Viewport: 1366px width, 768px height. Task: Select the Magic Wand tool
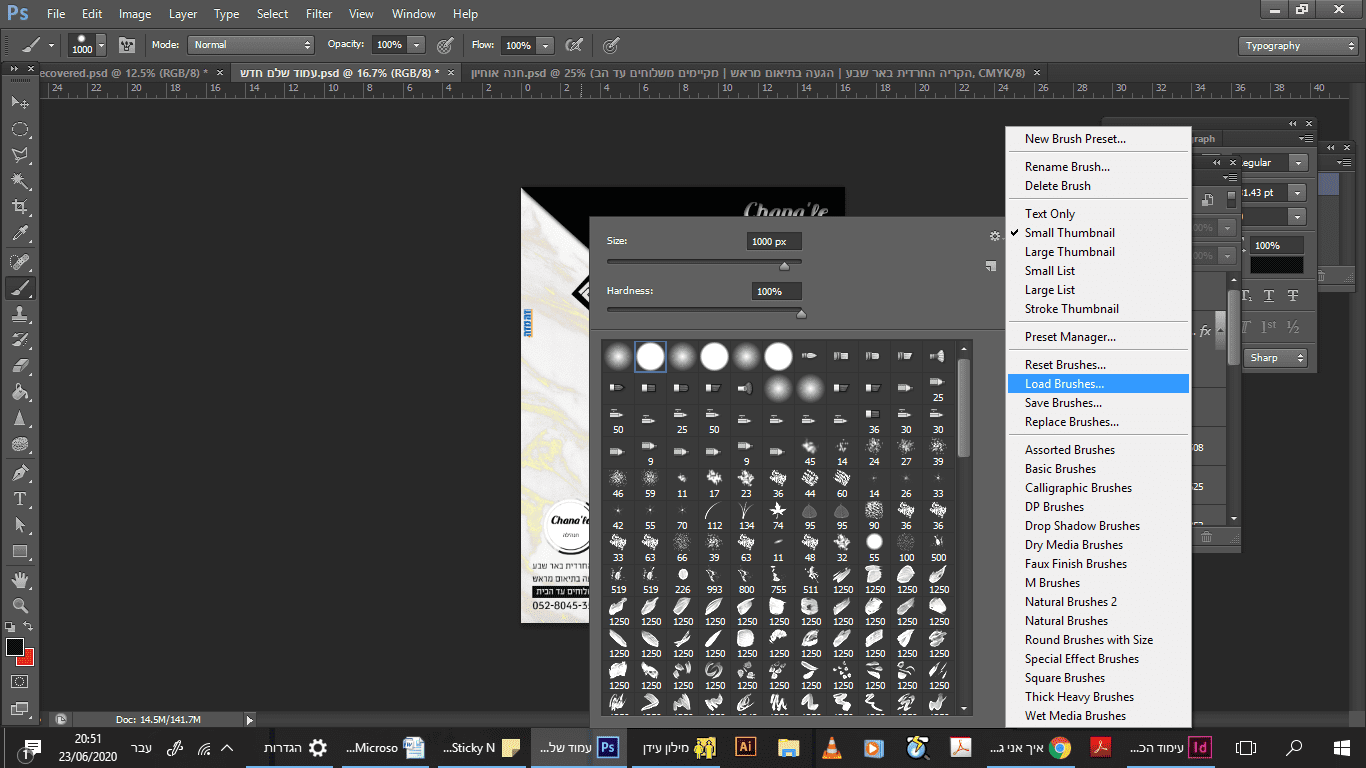20,180
